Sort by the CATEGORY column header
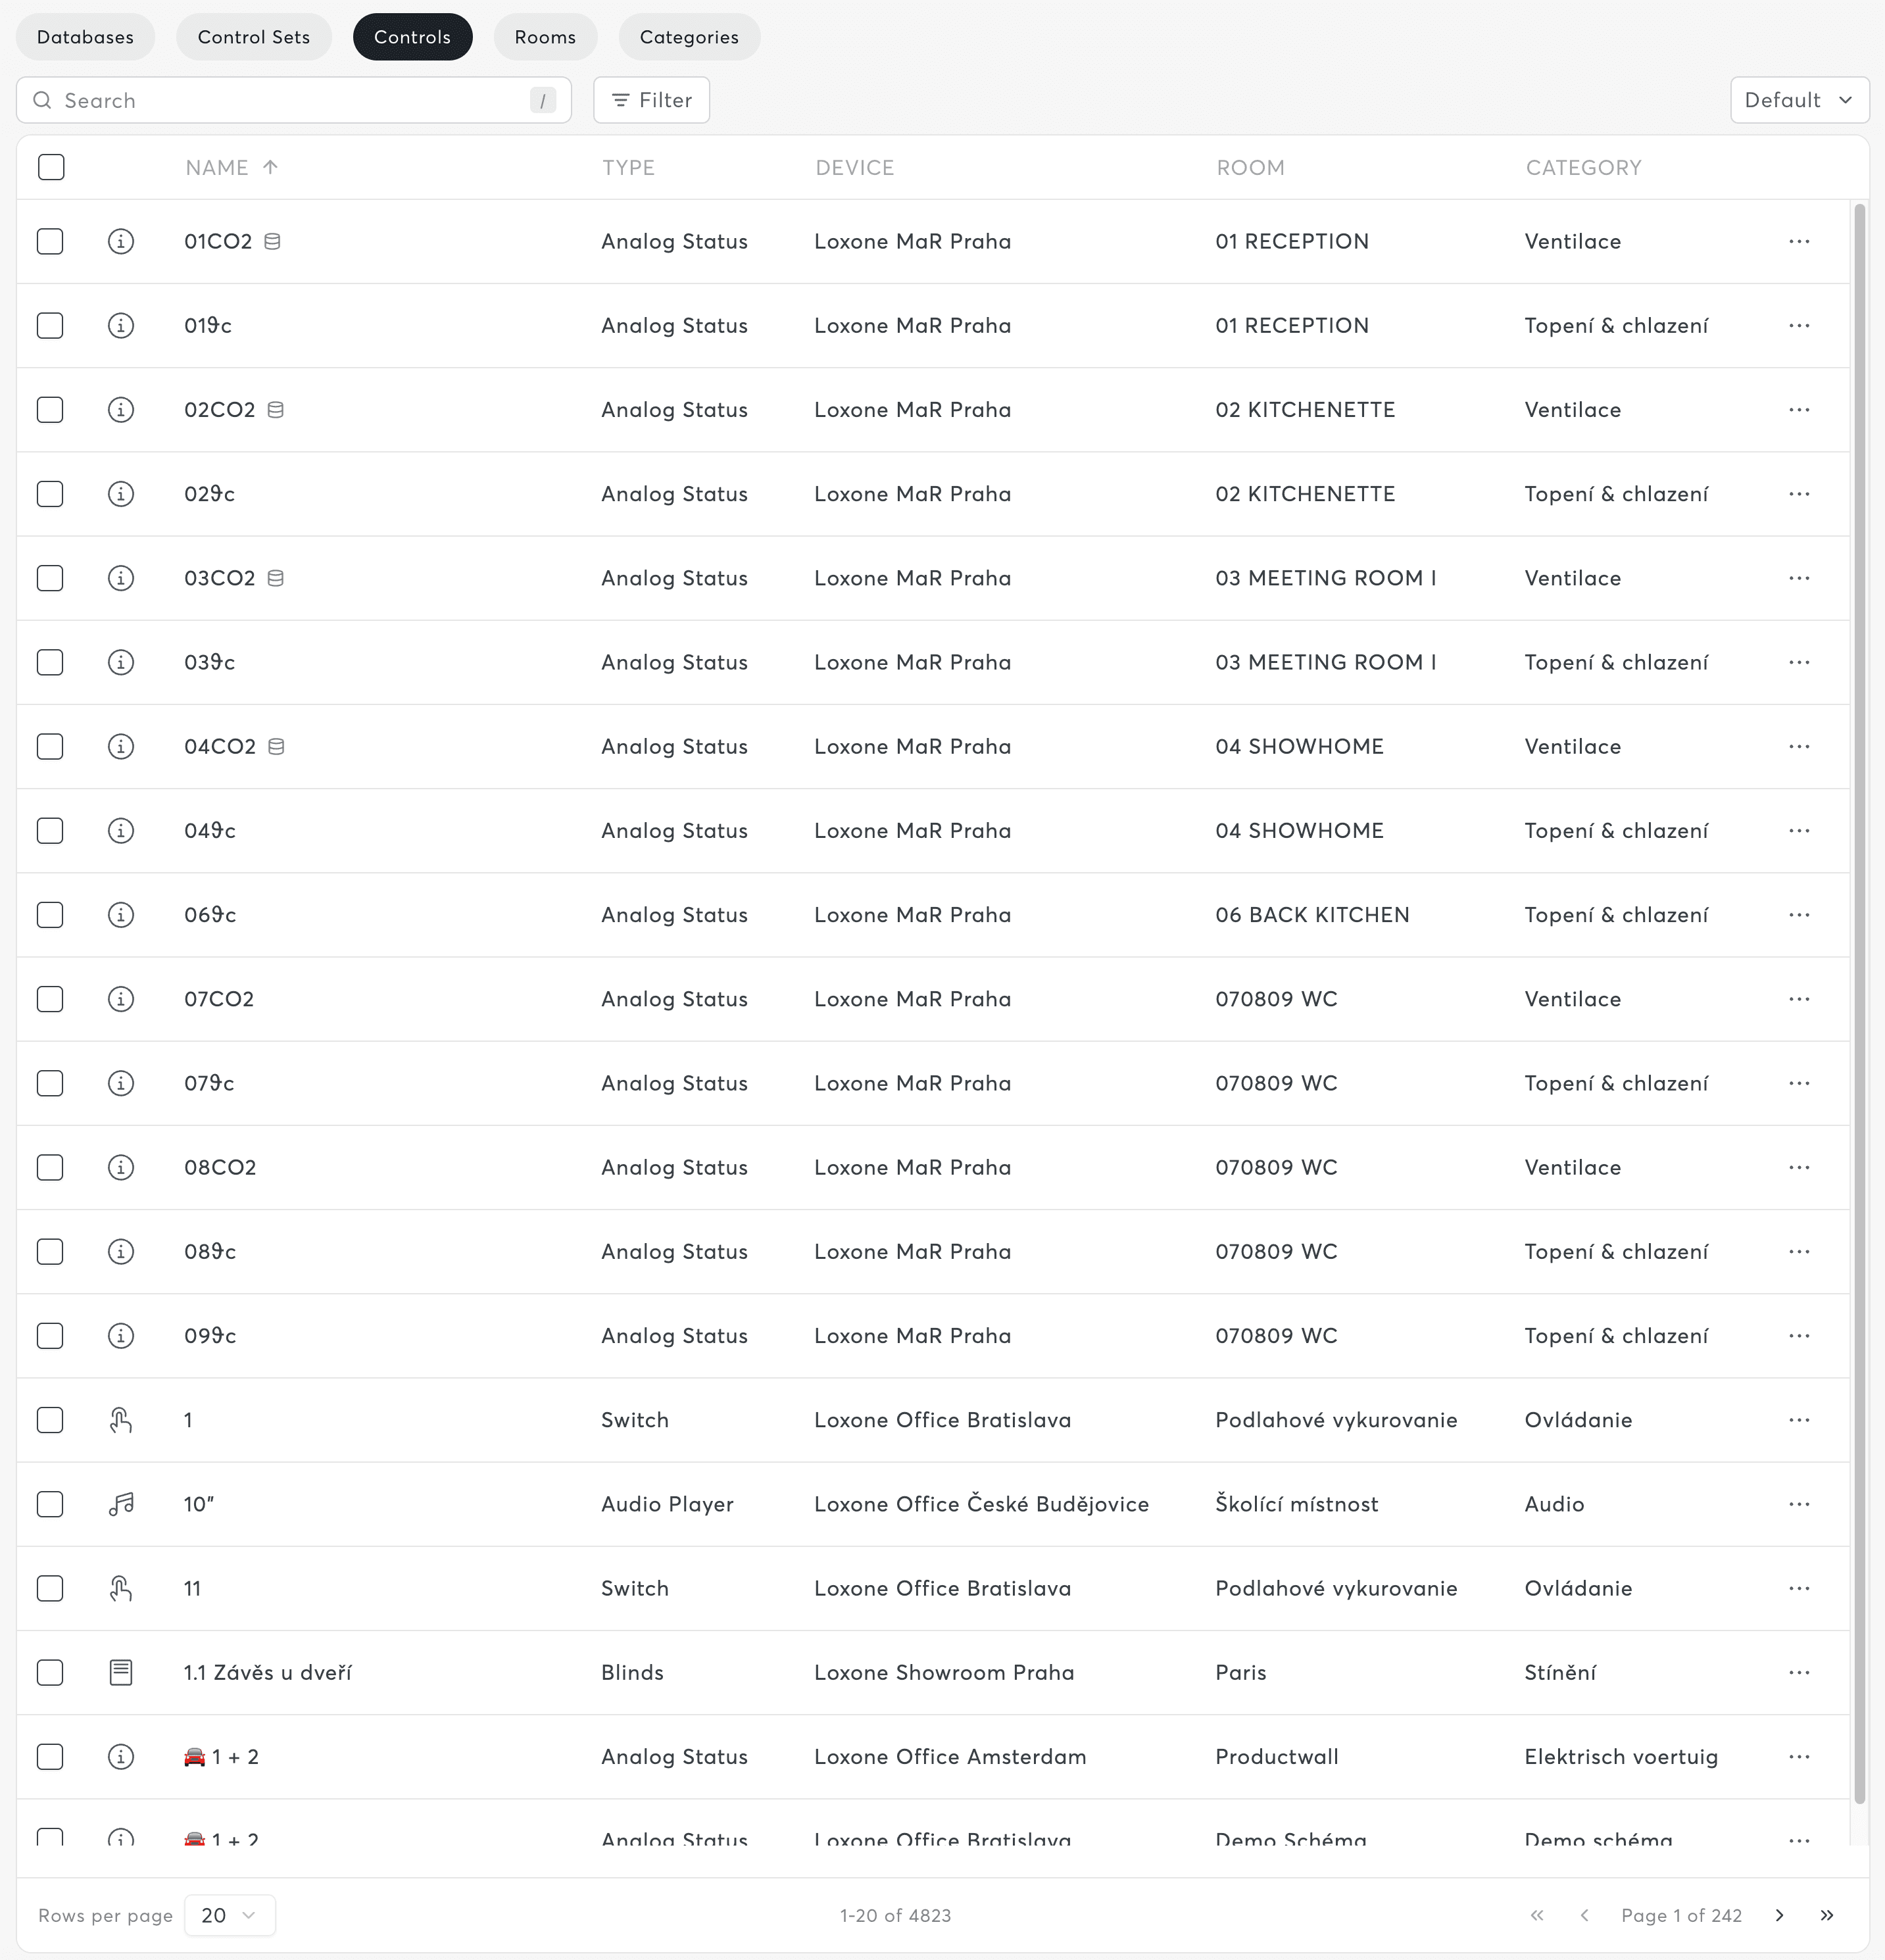The height and width of the screenshot is (1960, 1885). click(1583, 167)
